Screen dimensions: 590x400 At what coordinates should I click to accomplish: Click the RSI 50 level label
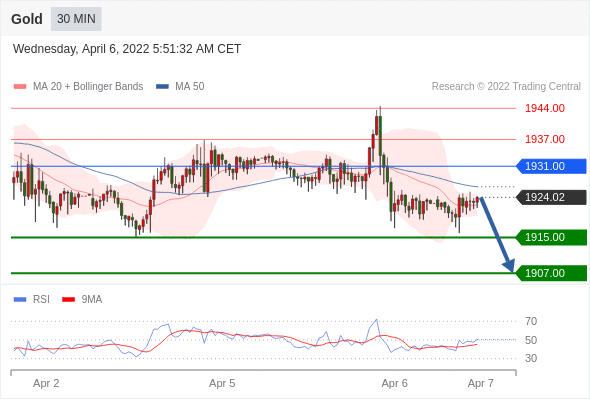point(531,340)
